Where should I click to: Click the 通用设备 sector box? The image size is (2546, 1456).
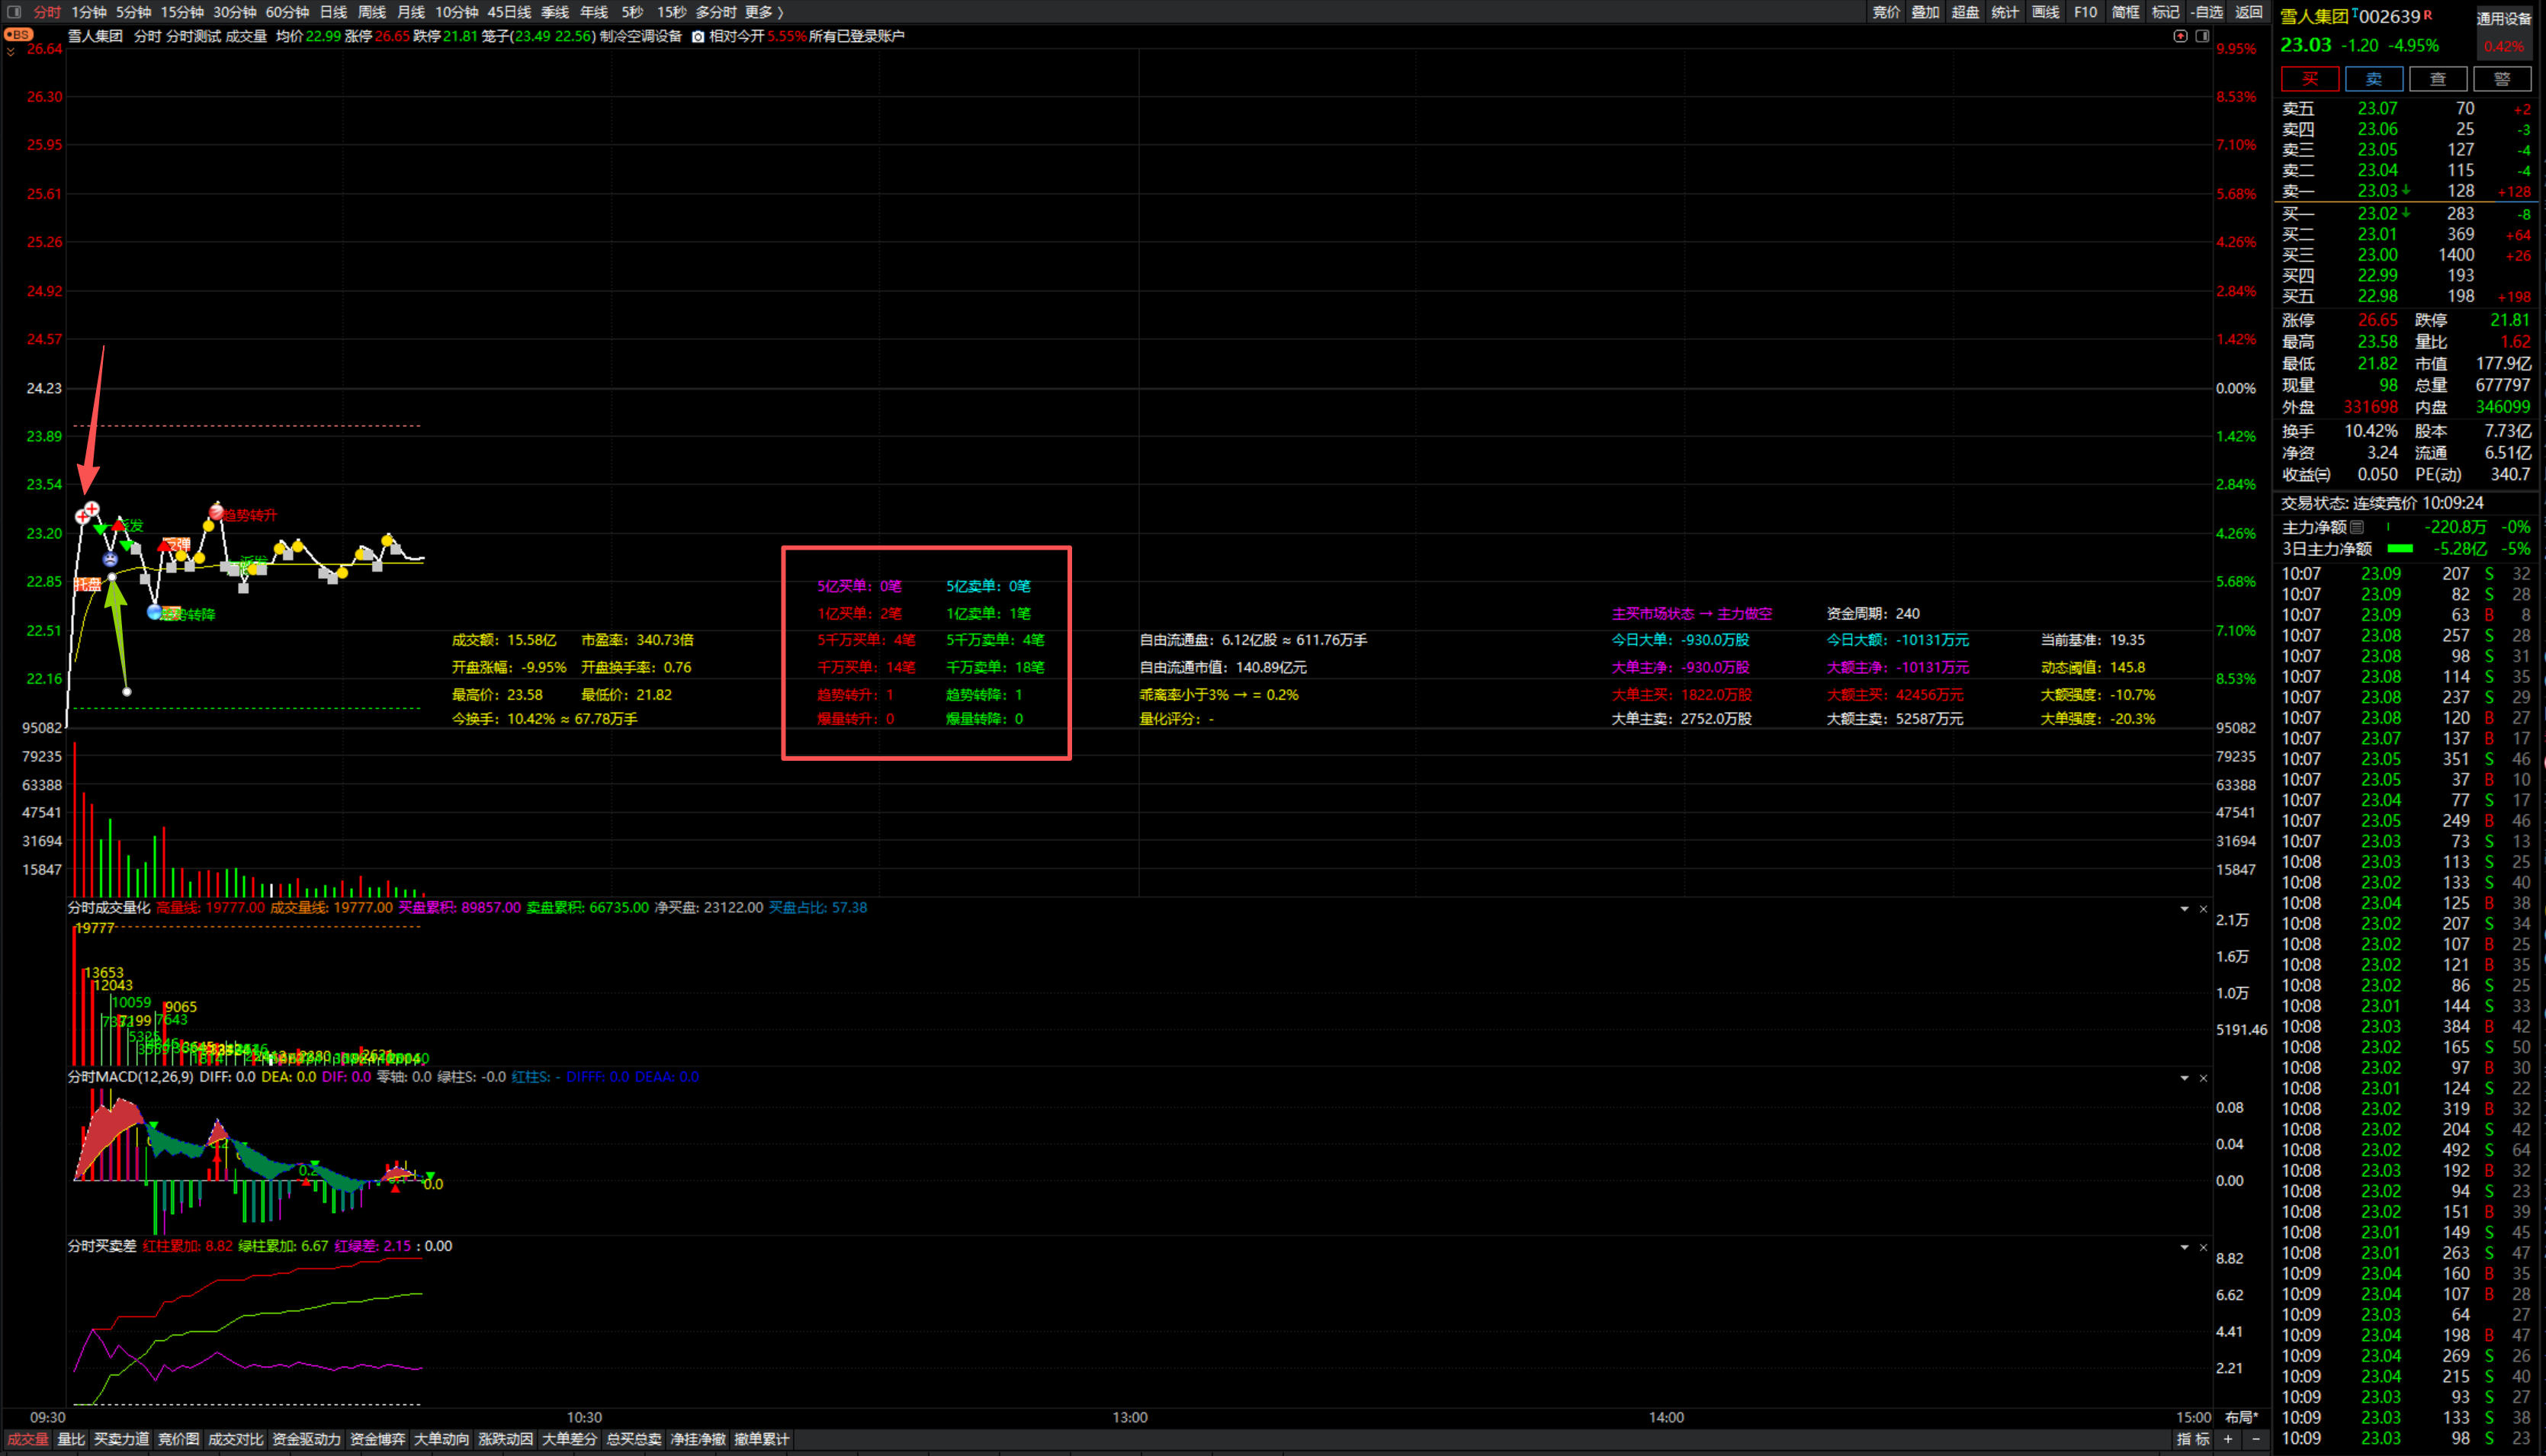[x=2503, y=18]
